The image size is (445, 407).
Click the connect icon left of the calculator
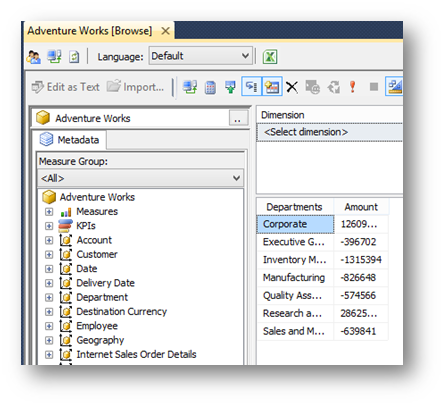(x=190, y=87)
